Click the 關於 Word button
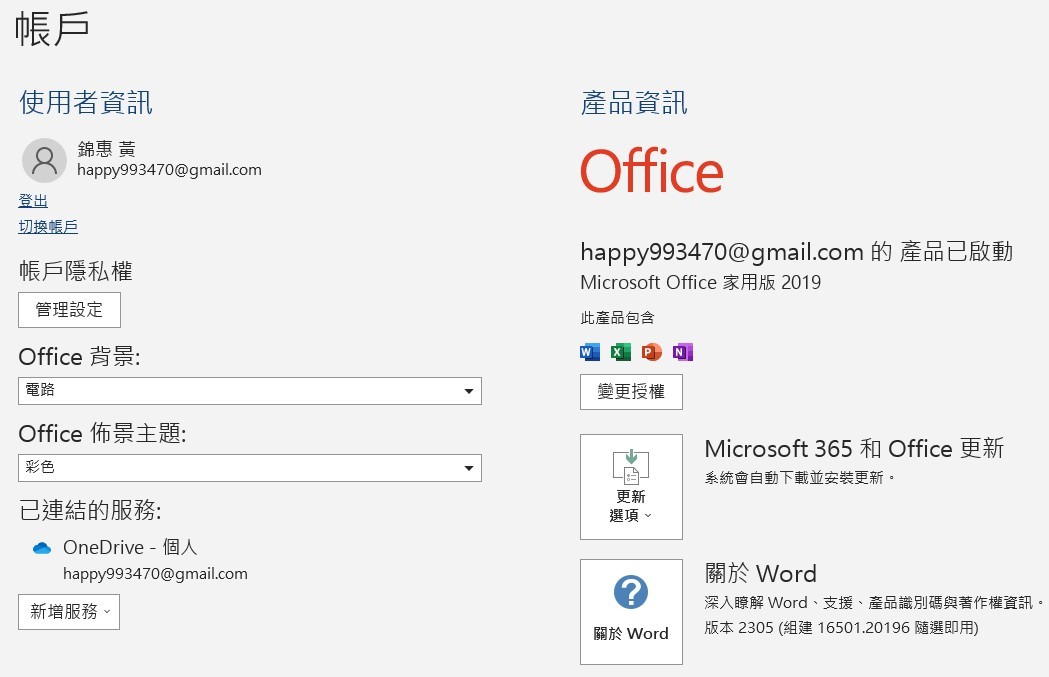This screenshot has height=677, width=1049. pyautogui.click(x=632, y=612)
